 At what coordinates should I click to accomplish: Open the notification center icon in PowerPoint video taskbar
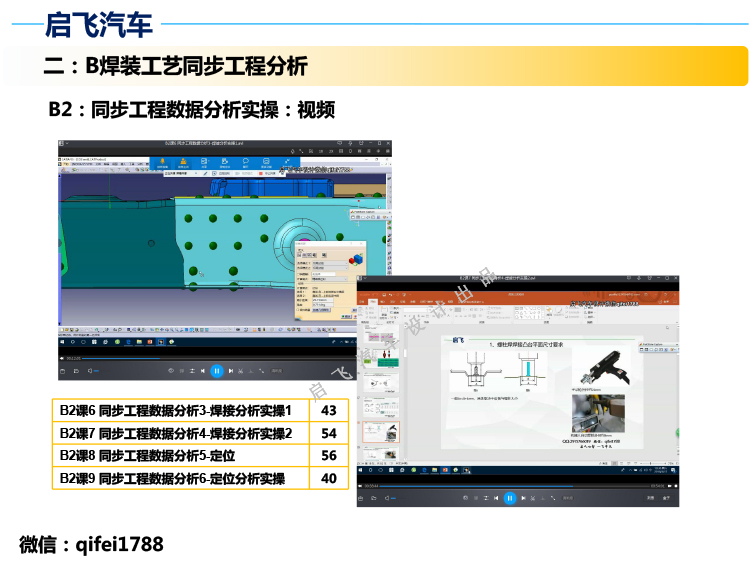(x=673, y=470)
